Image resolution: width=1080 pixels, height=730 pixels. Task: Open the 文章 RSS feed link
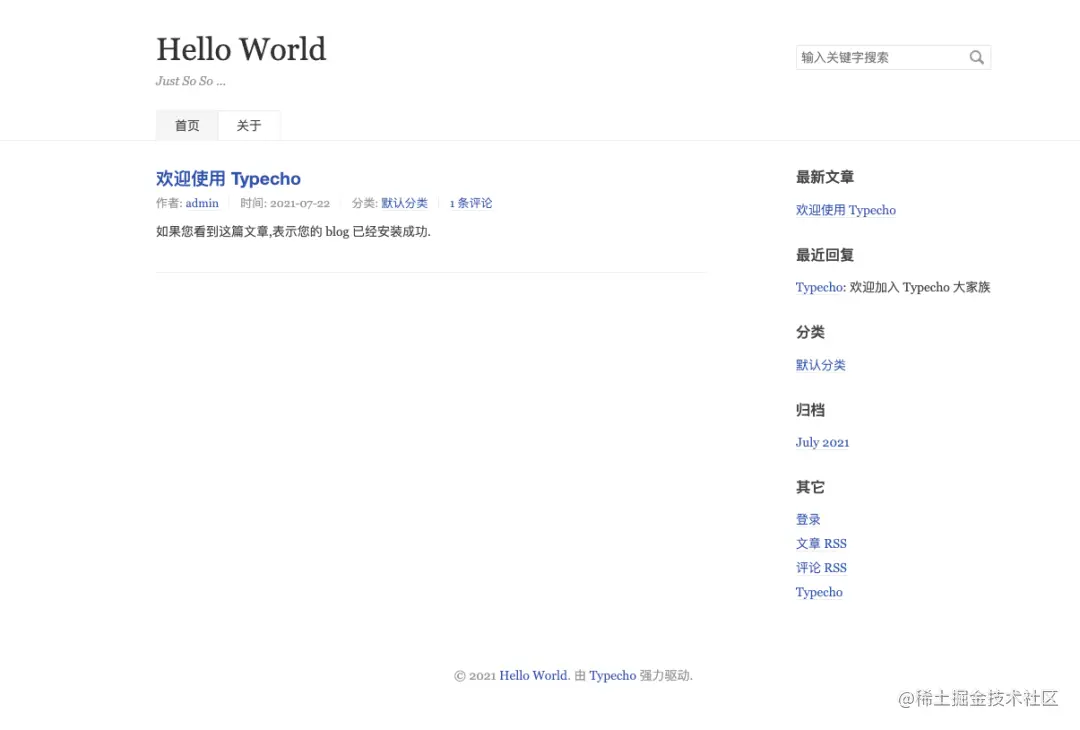(821, 543)
